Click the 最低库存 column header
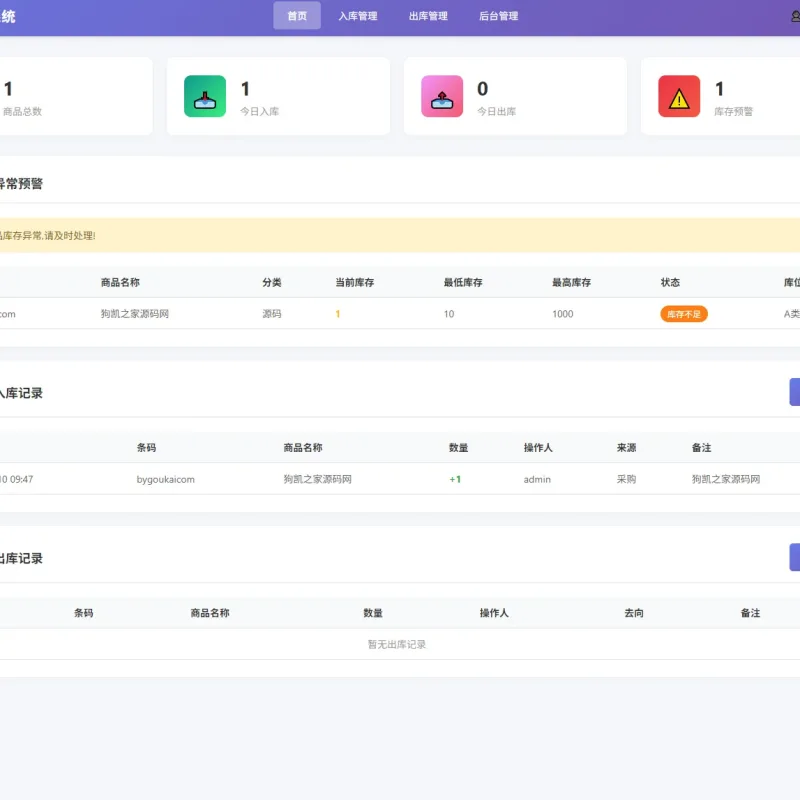This screenshot has width=800, height=800. pyautogui.click(x=463, y=282)
